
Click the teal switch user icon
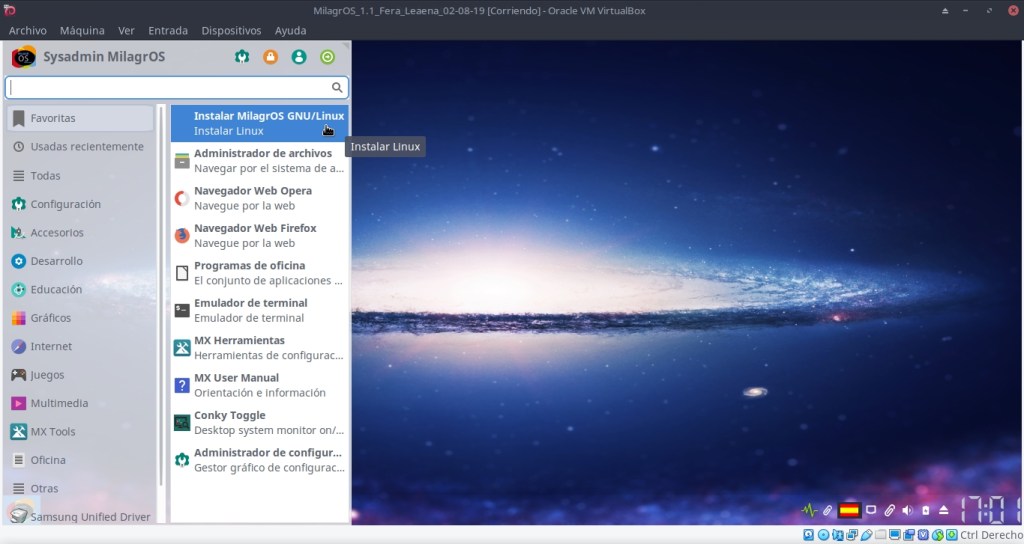[299, 57]
